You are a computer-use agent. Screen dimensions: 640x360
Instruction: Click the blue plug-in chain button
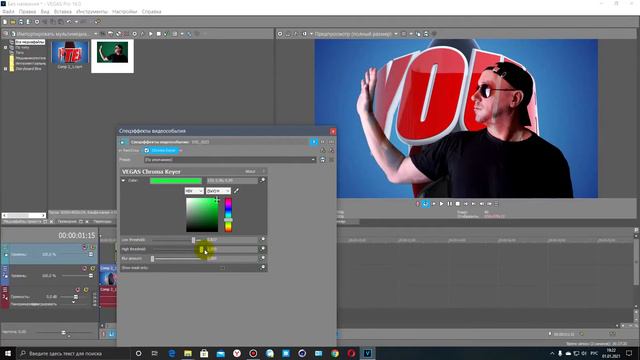tap(313, 142)
